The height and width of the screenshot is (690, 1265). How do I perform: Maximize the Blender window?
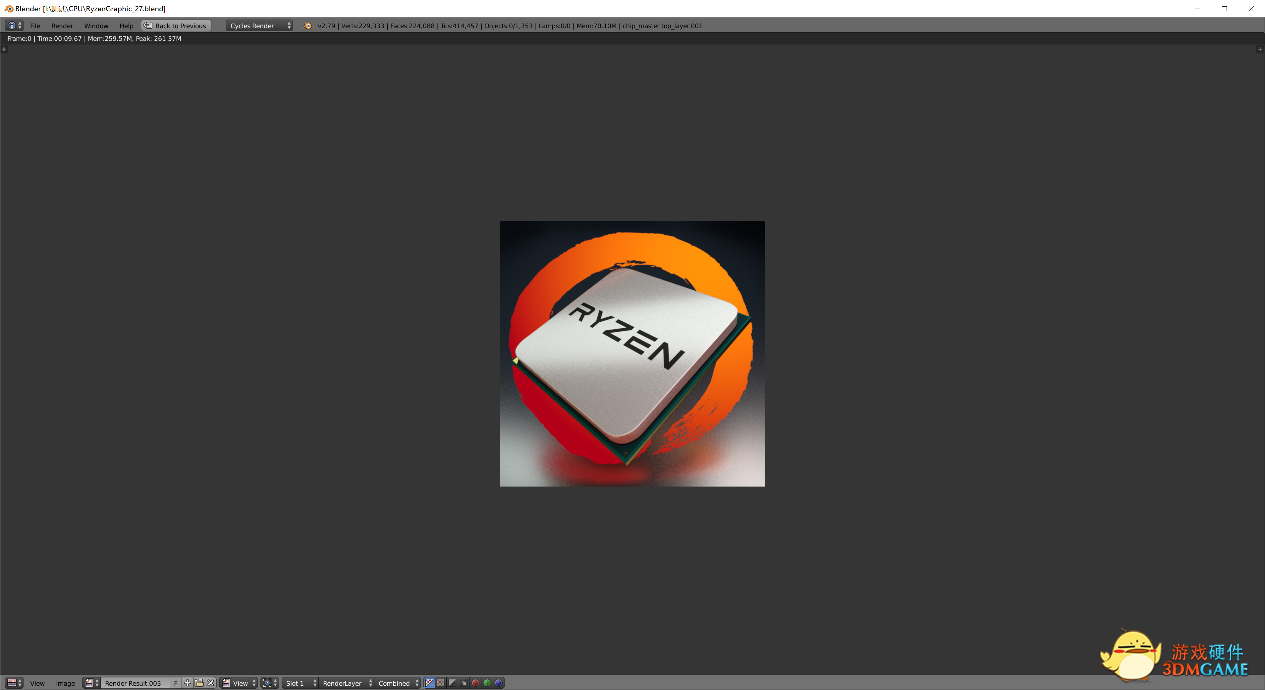tap(1224, 8)
